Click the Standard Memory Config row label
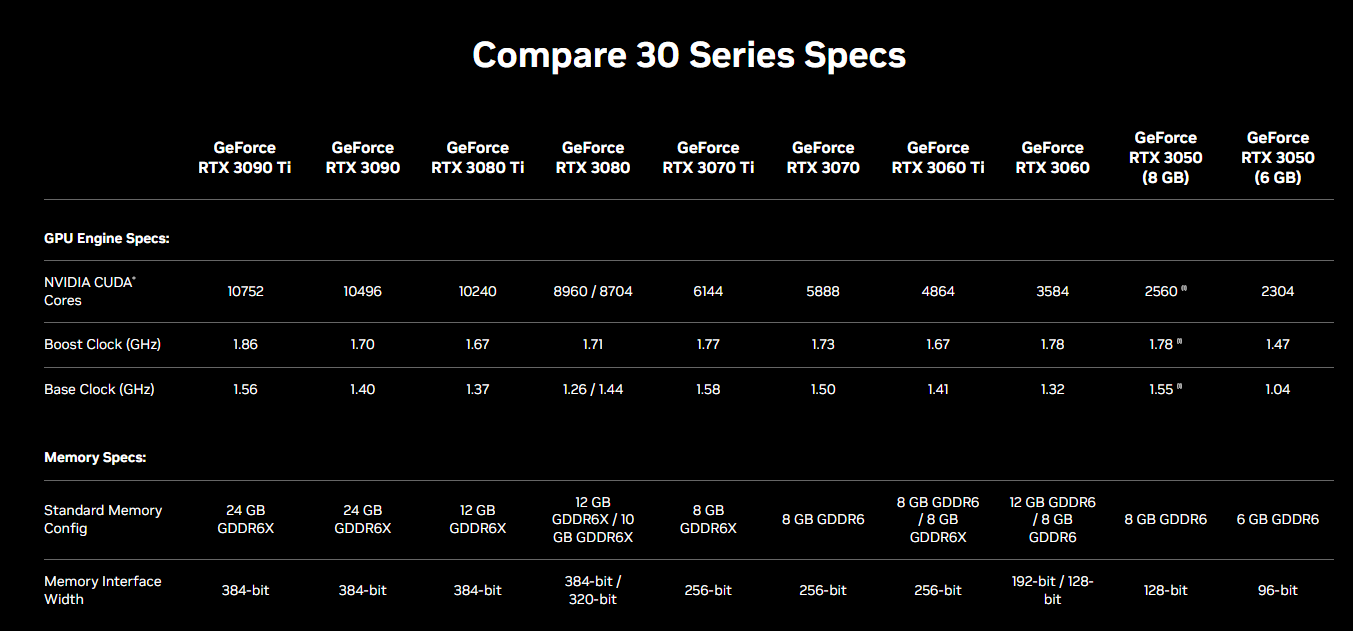 (103, 519)
